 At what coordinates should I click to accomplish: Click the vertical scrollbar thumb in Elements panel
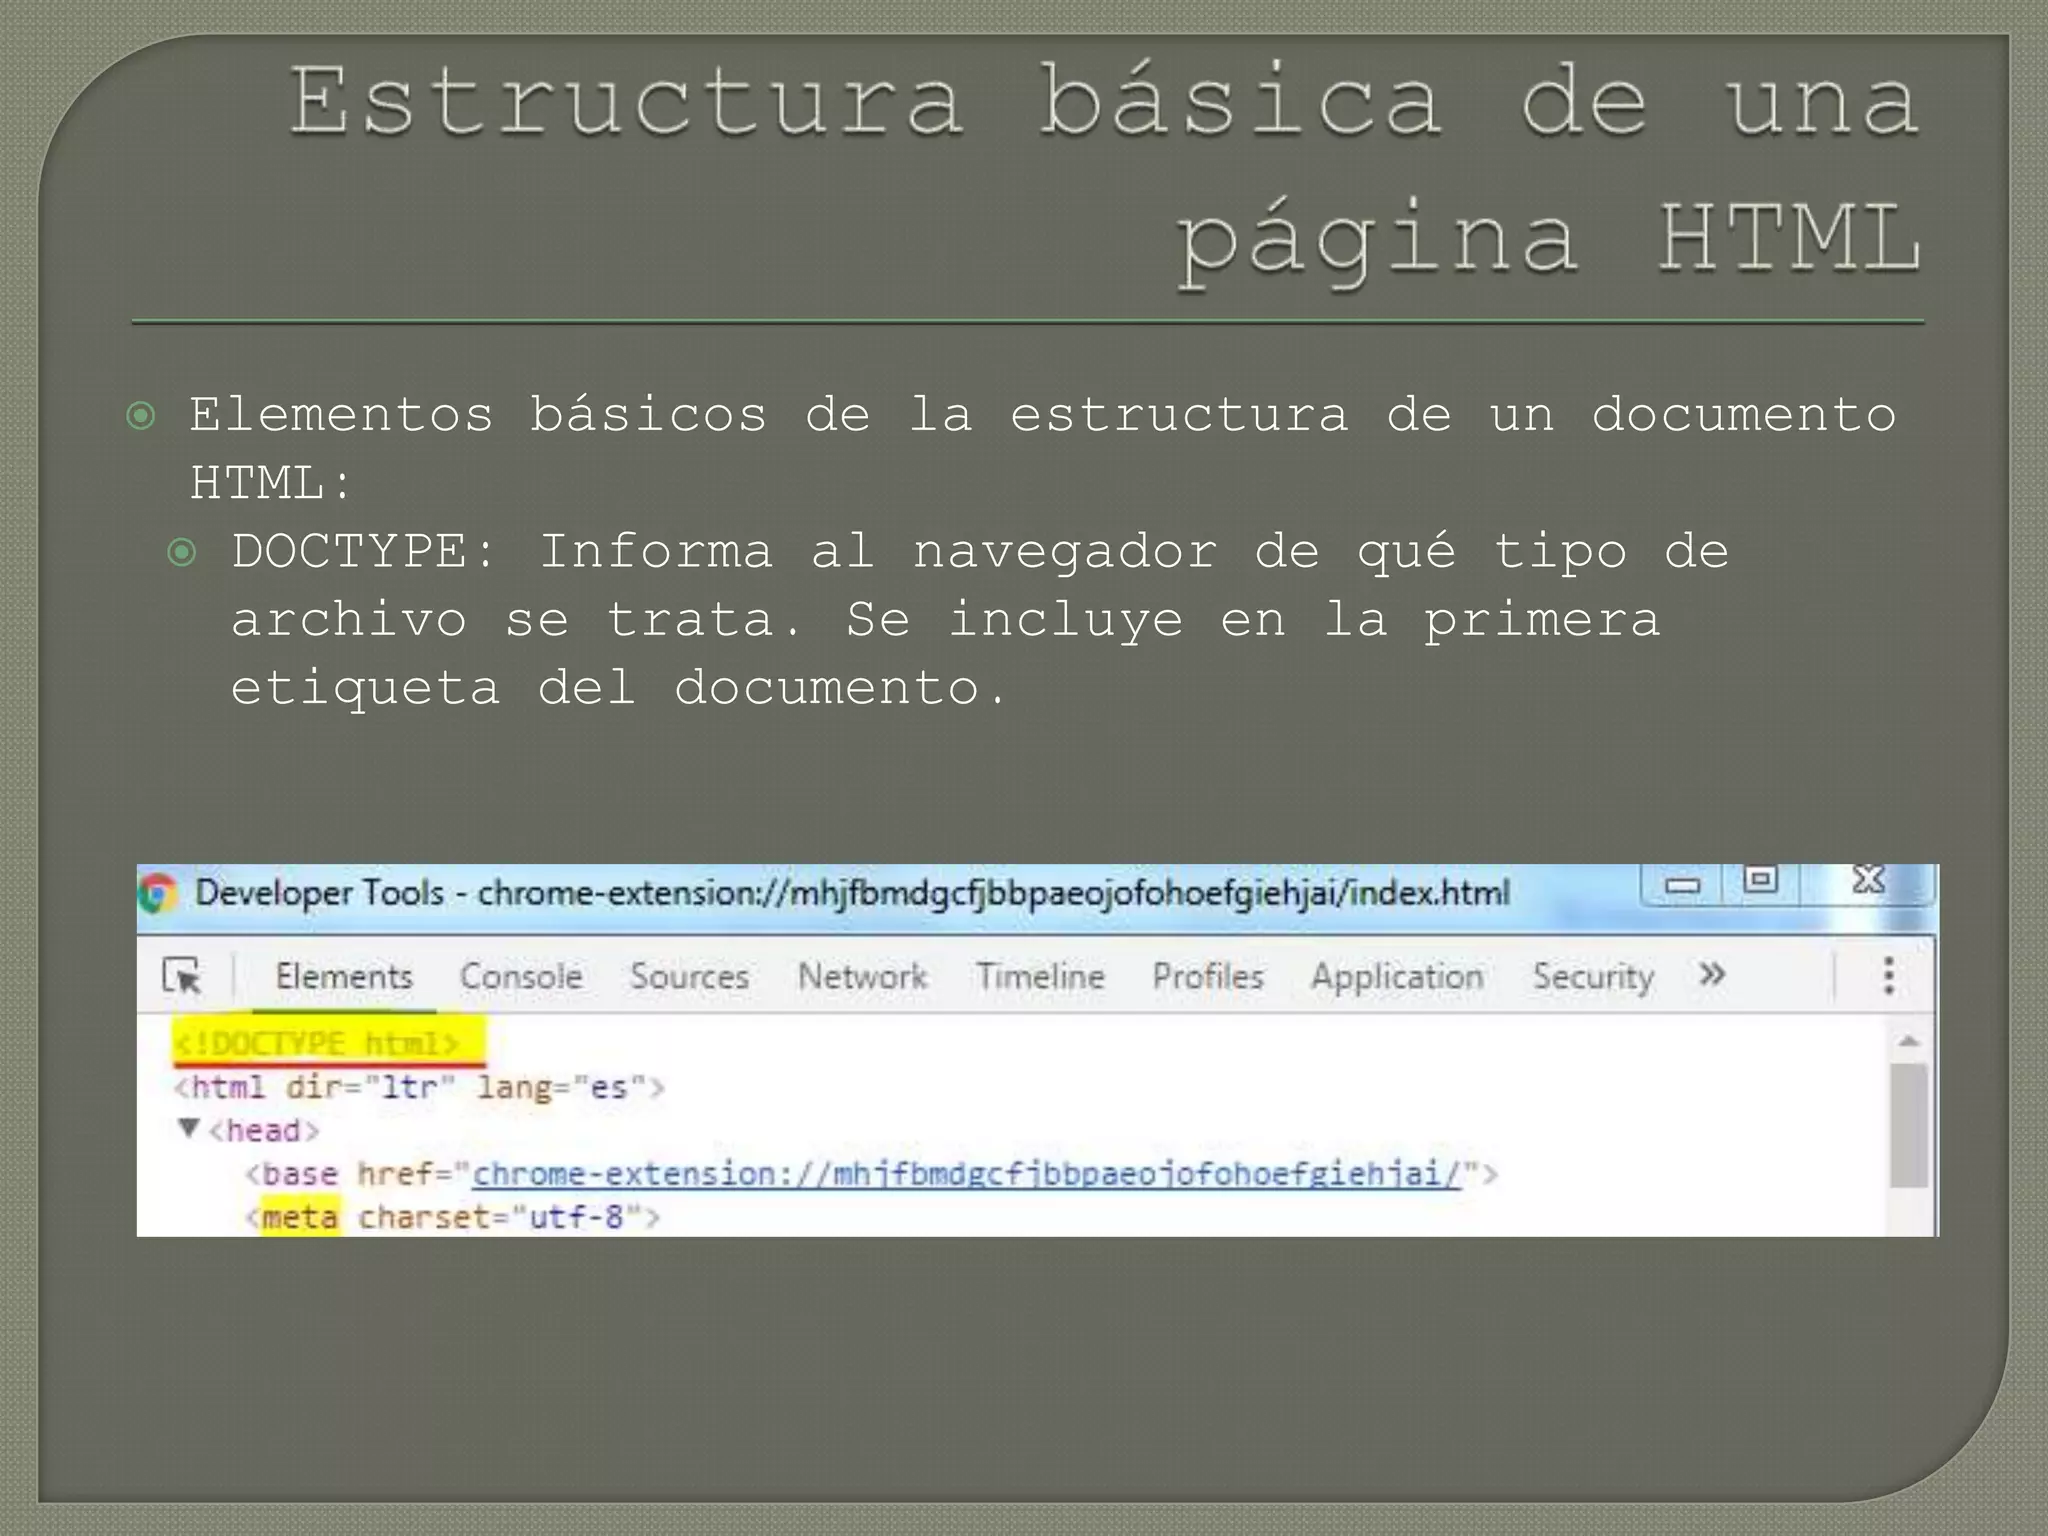1909,1125
